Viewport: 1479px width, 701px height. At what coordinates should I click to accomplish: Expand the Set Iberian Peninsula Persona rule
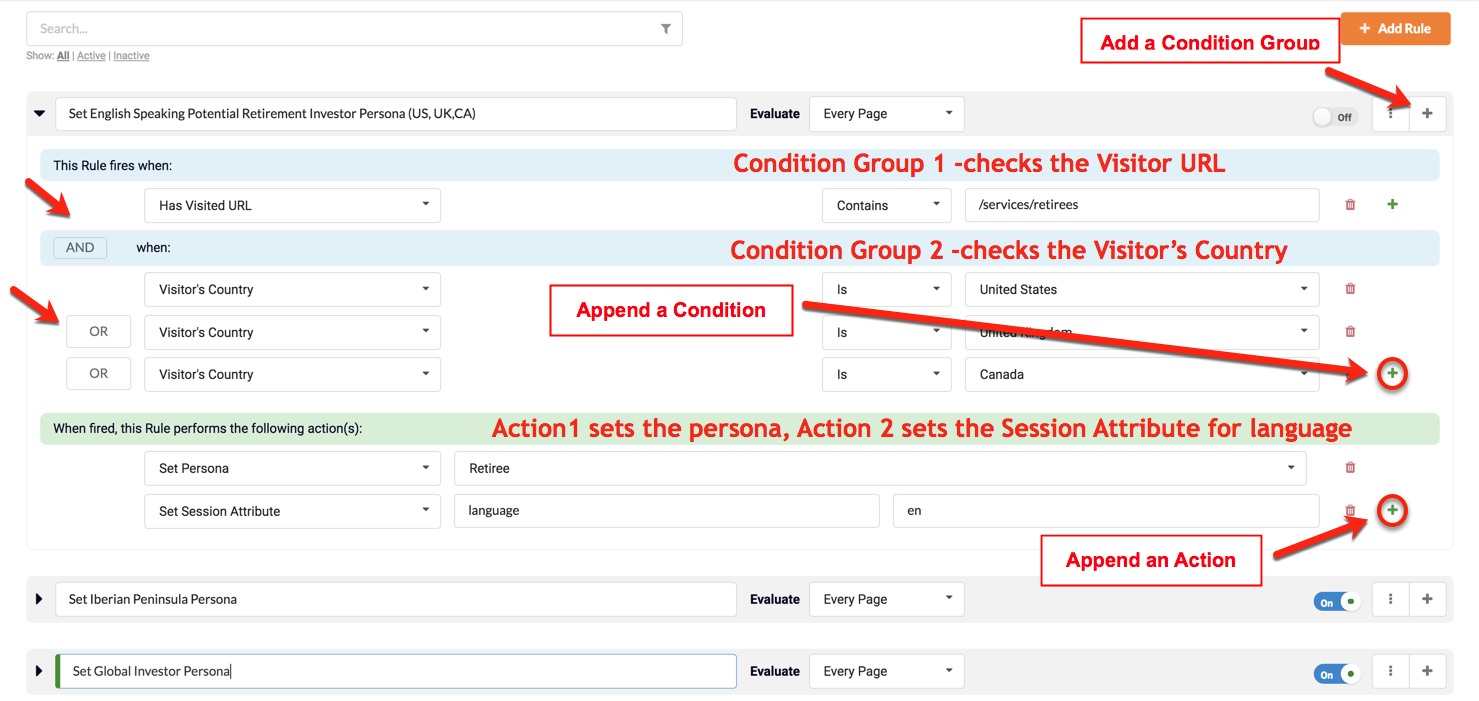pos(39,600)
